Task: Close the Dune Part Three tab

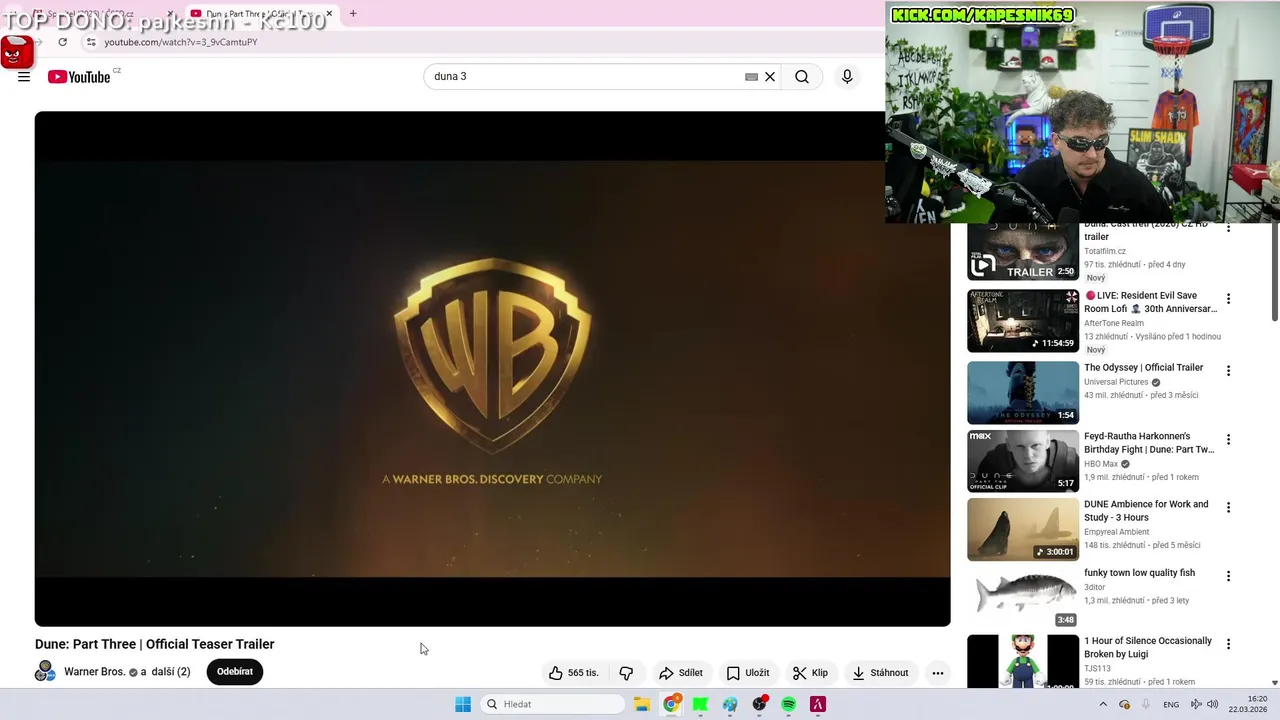Action: coord(329,14)
